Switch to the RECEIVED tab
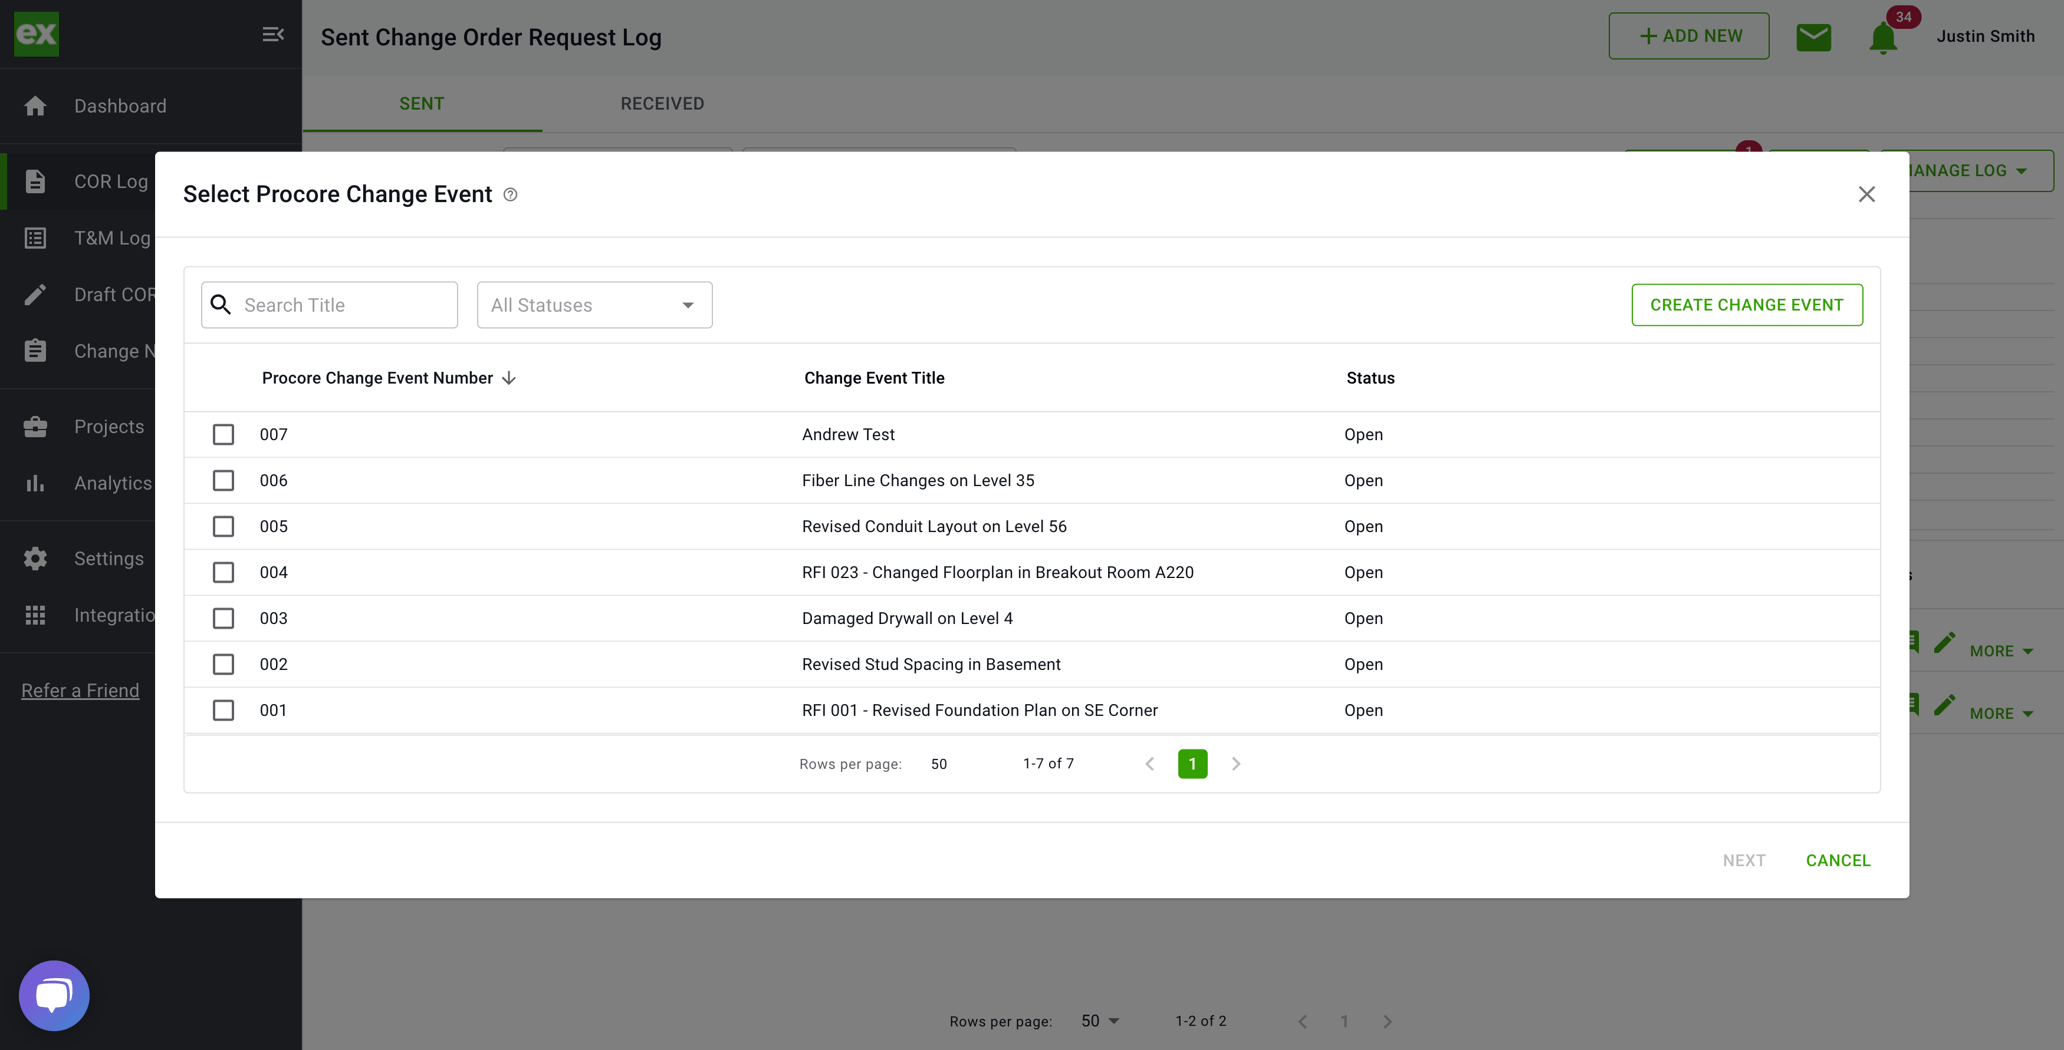Image resolution: width=2064 pixels, height=1050 pixels. tap(661, 103)
